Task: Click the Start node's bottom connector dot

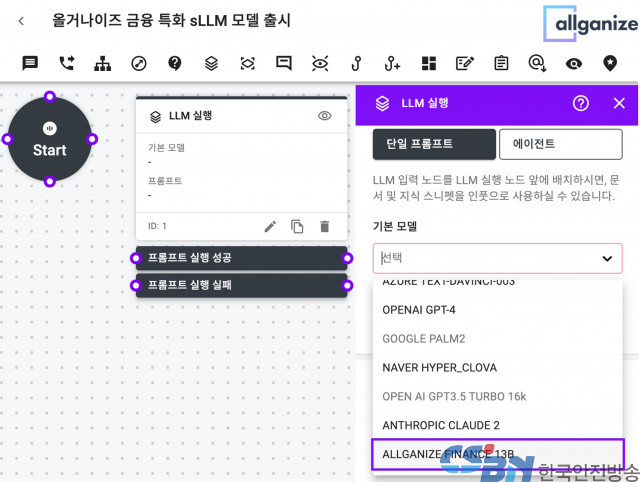Action: pos(50,182)
